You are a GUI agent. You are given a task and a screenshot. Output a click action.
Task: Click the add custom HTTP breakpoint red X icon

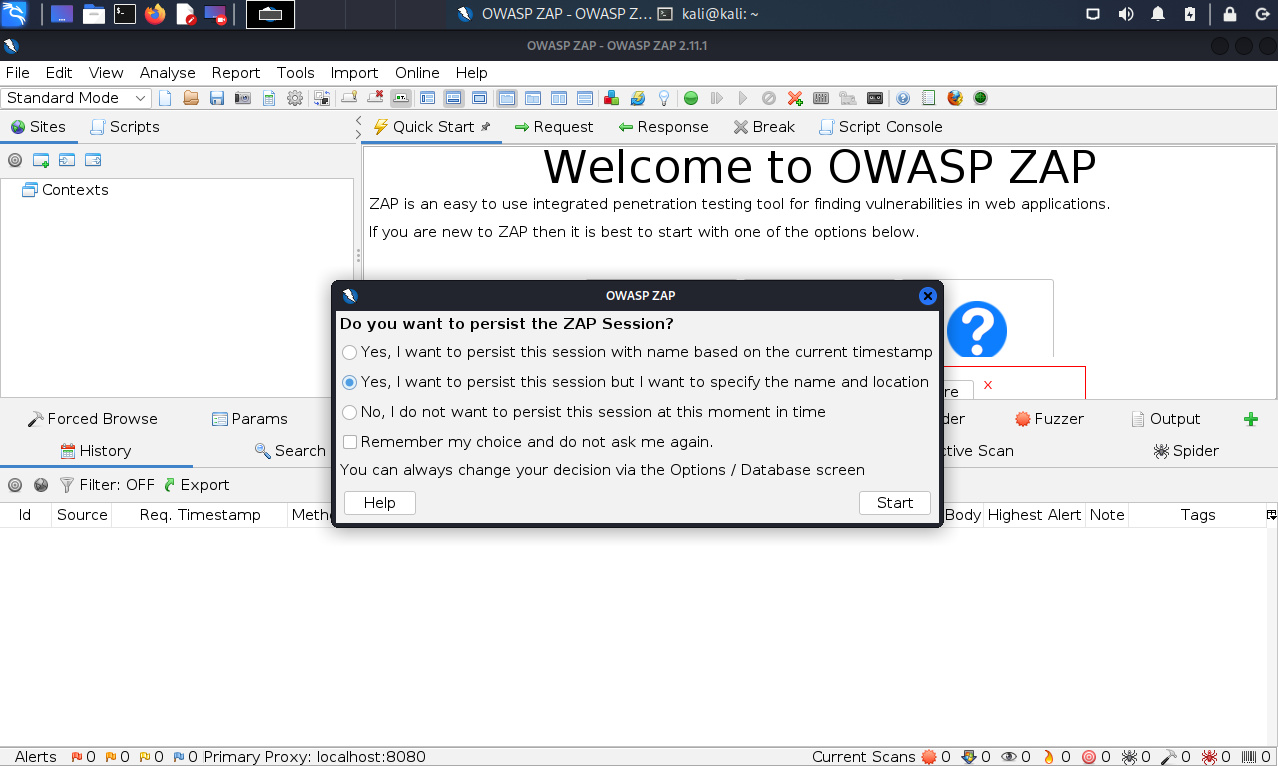click(x=795, y=98)
